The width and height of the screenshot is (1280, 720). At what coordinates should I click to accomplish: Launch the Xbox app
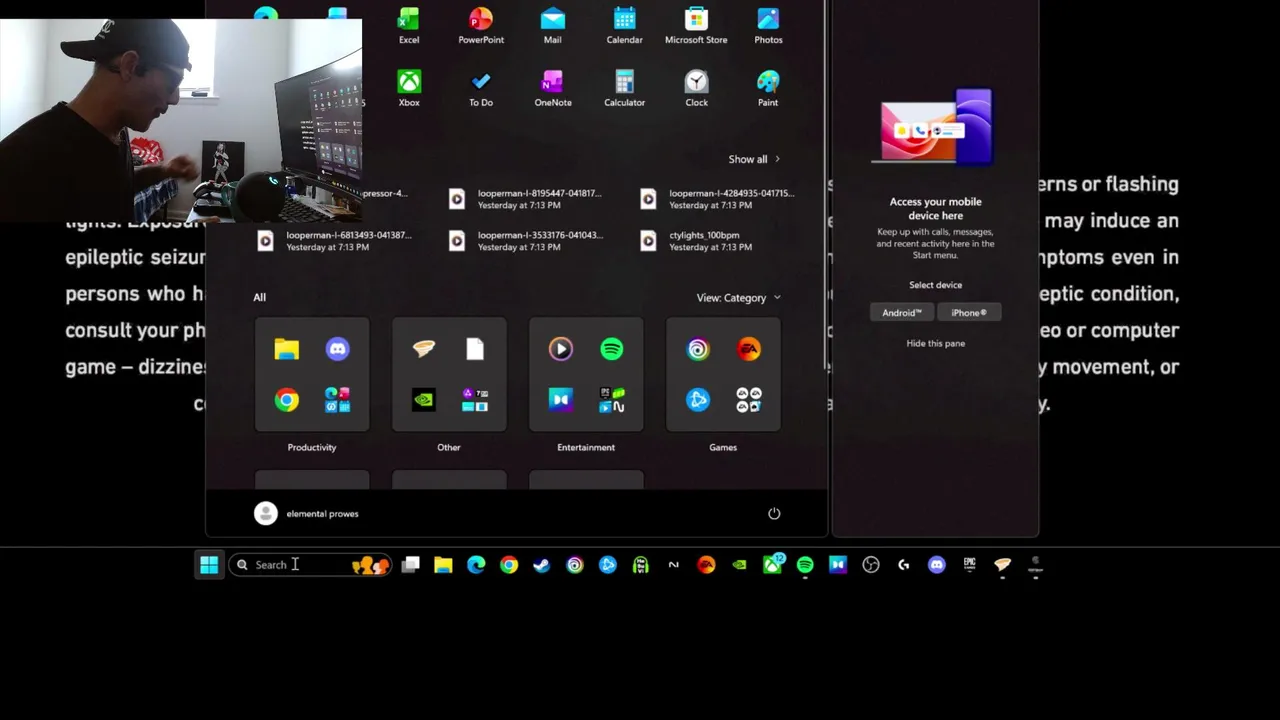pos(409,89)
